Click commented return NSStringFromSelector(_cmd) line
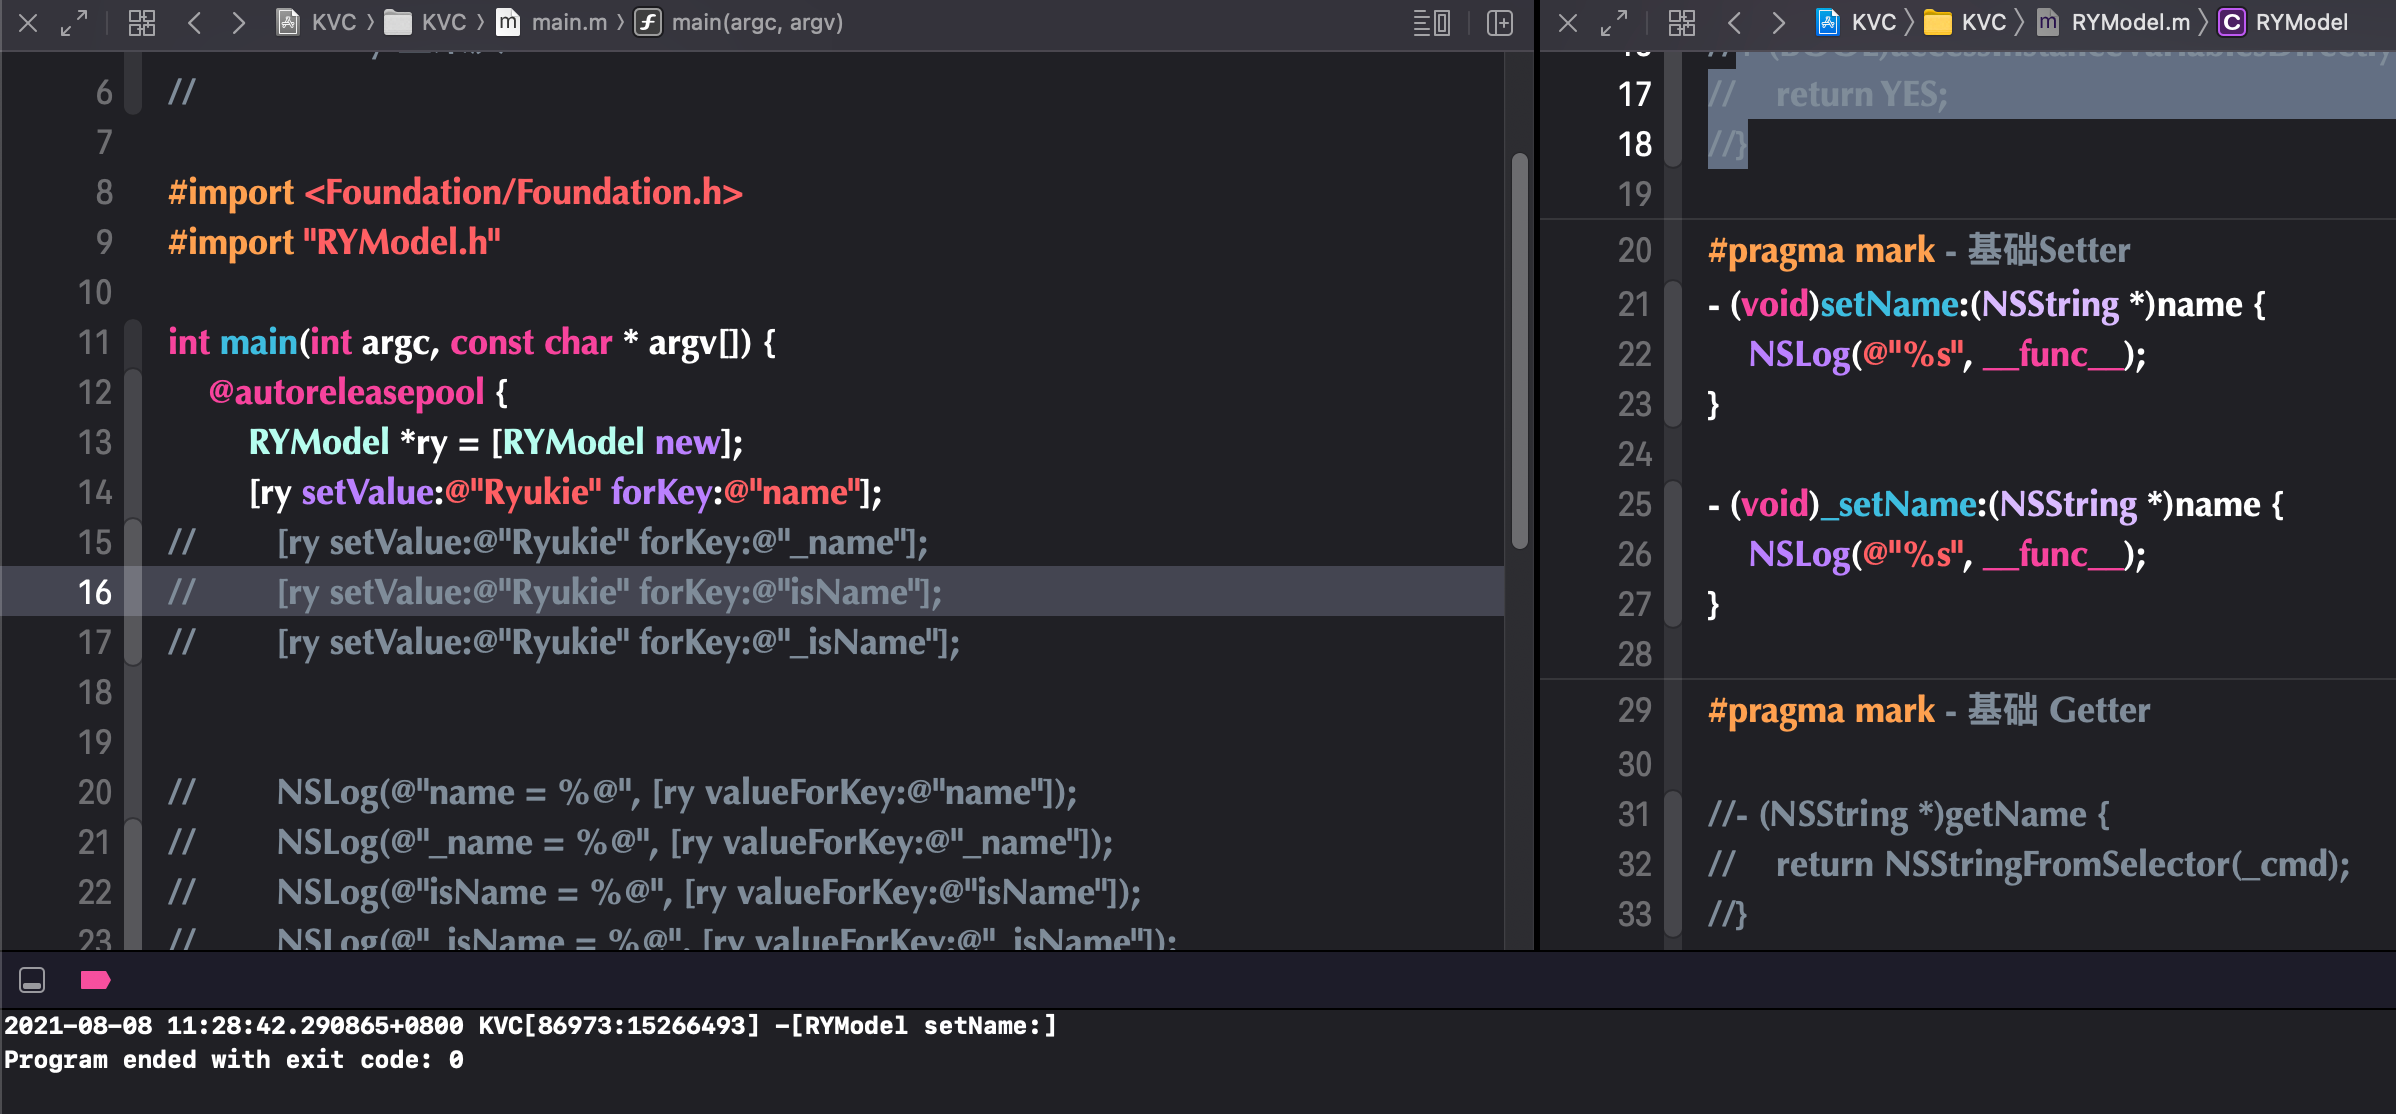Screen dimensions: 2396x1114 pos(2030,864)
